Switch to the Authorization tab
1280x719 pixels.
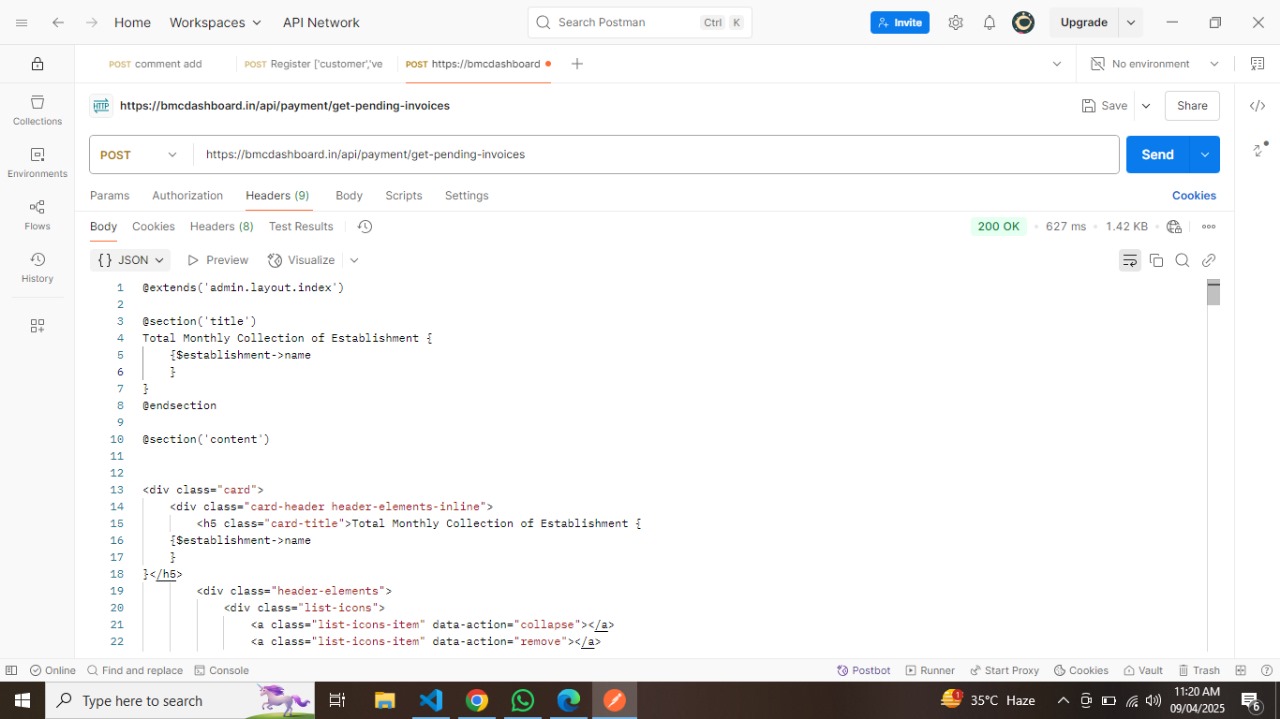coord(187,196)
